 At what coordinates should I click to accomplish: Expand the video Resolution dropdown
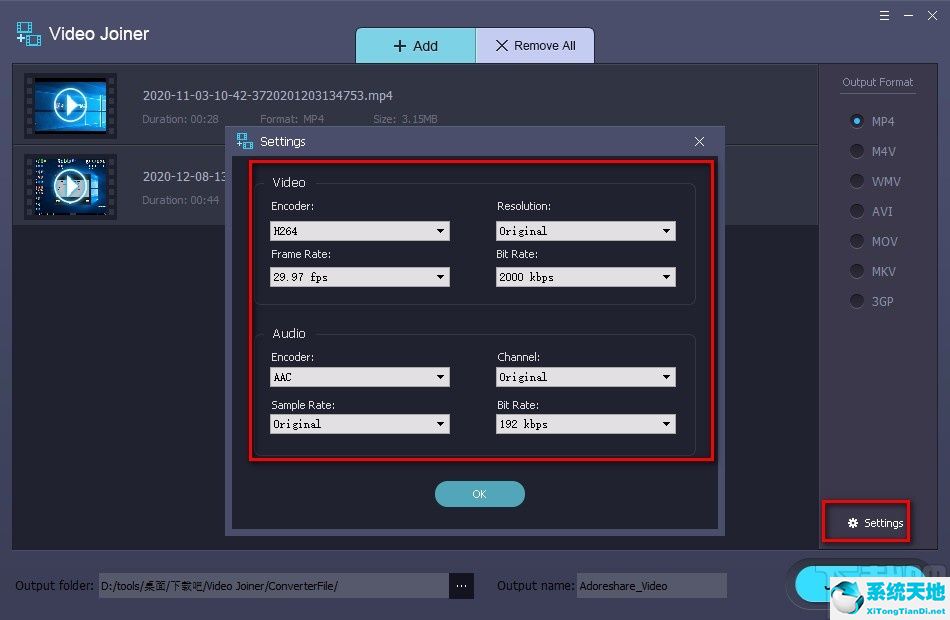point(586,231)
